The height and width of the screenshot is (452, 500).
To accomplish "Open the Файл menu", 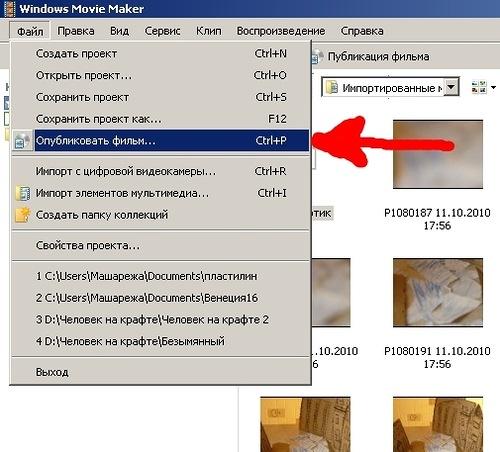I will (x=30, y=31).
